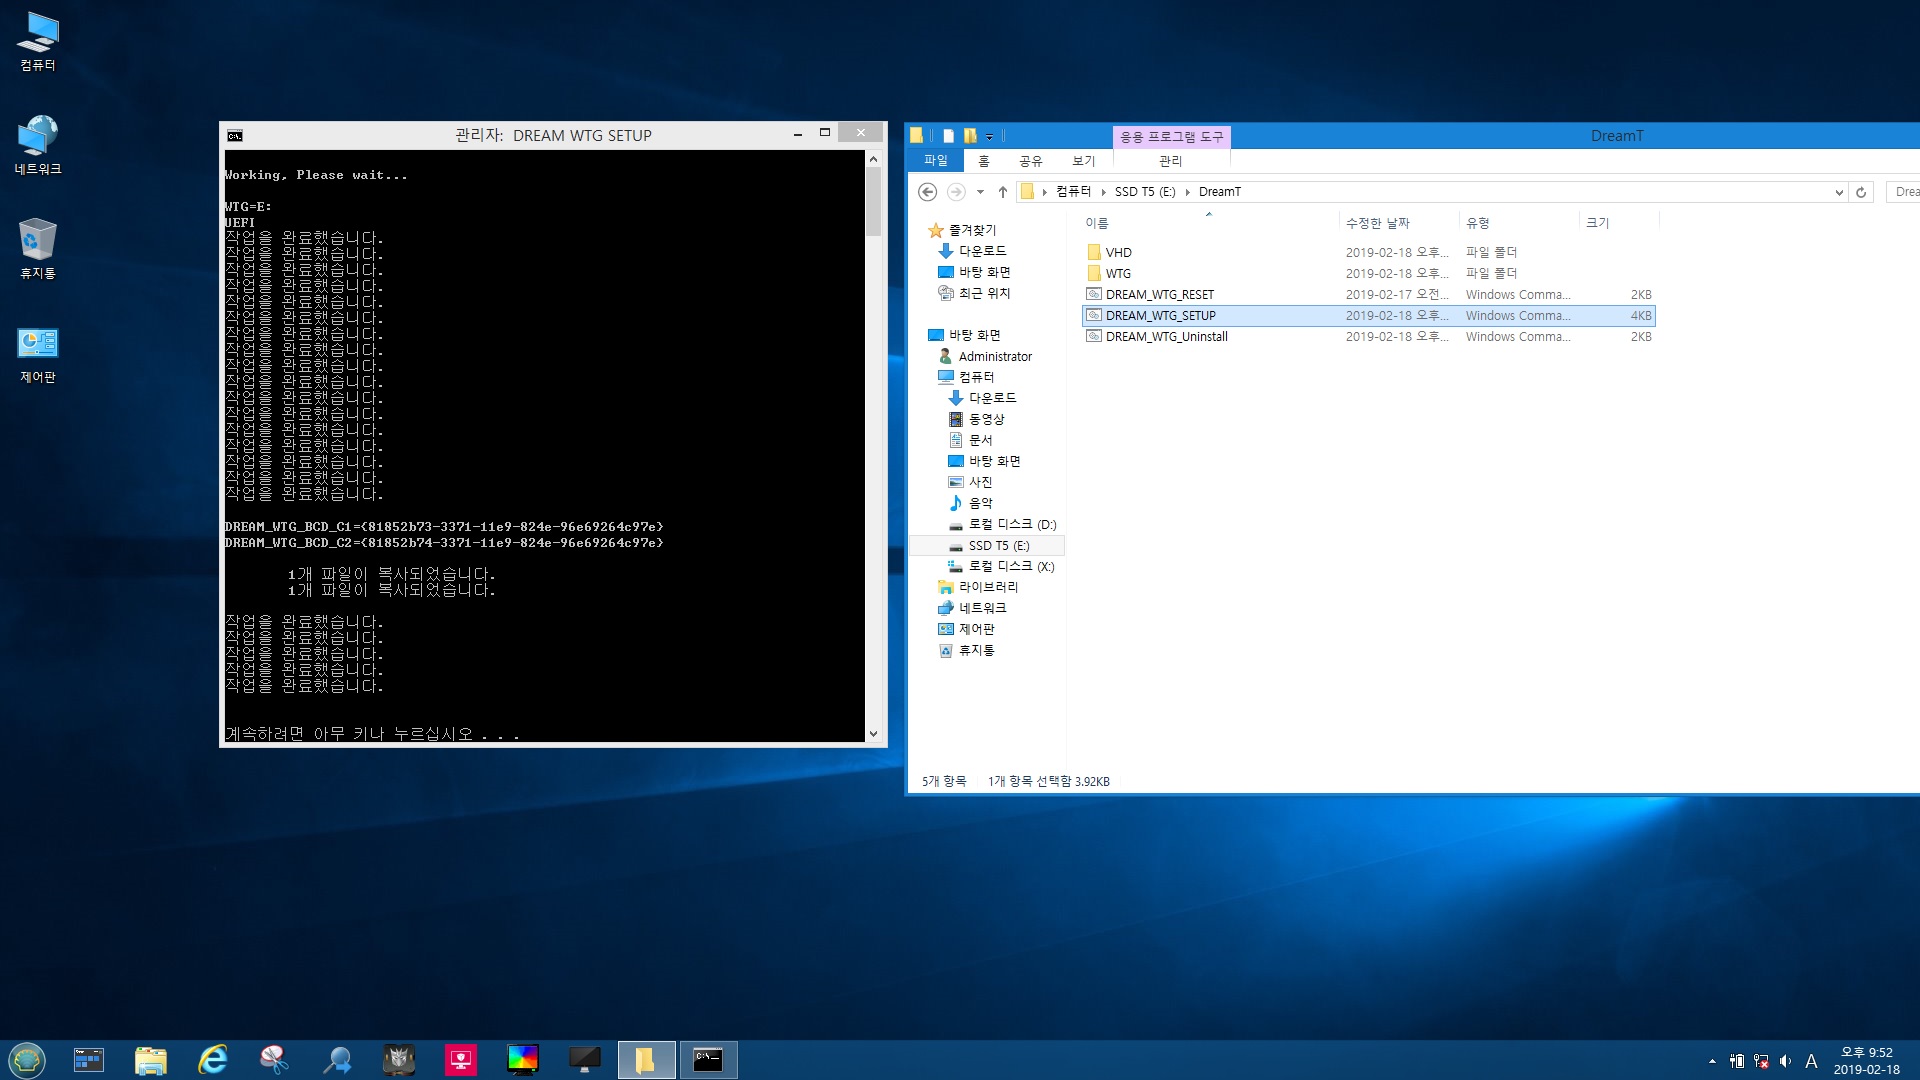This screenshot has width=1920, height=1080.
Task: Open the 관리 ribbon tab
Action: [1171, 161]
